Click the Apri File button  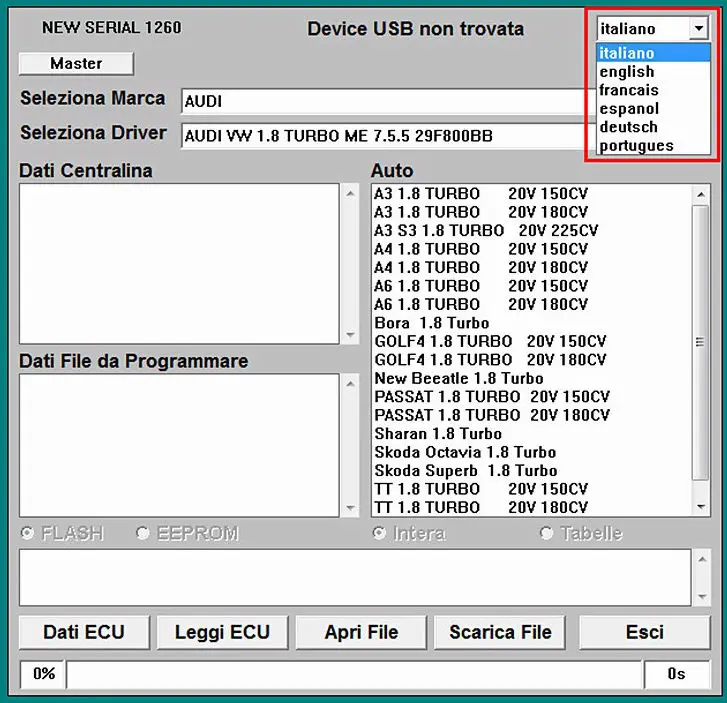[x=361, y=632]
